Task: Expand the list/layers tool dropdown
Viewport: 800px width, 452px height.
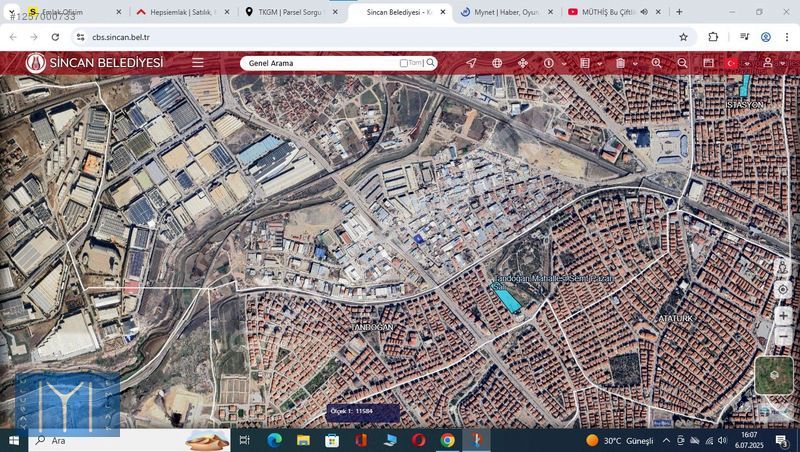Action: click(599, 64)
